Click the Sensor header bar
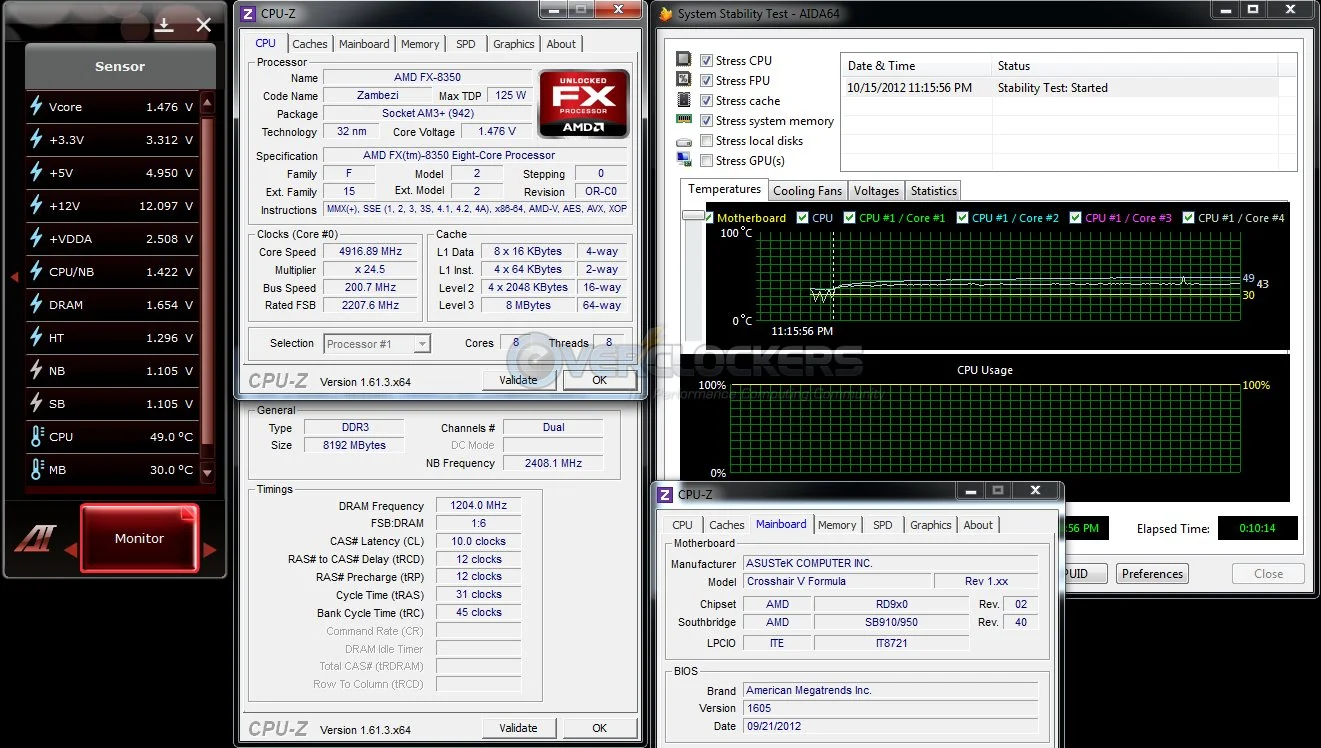 pos(120,67)
